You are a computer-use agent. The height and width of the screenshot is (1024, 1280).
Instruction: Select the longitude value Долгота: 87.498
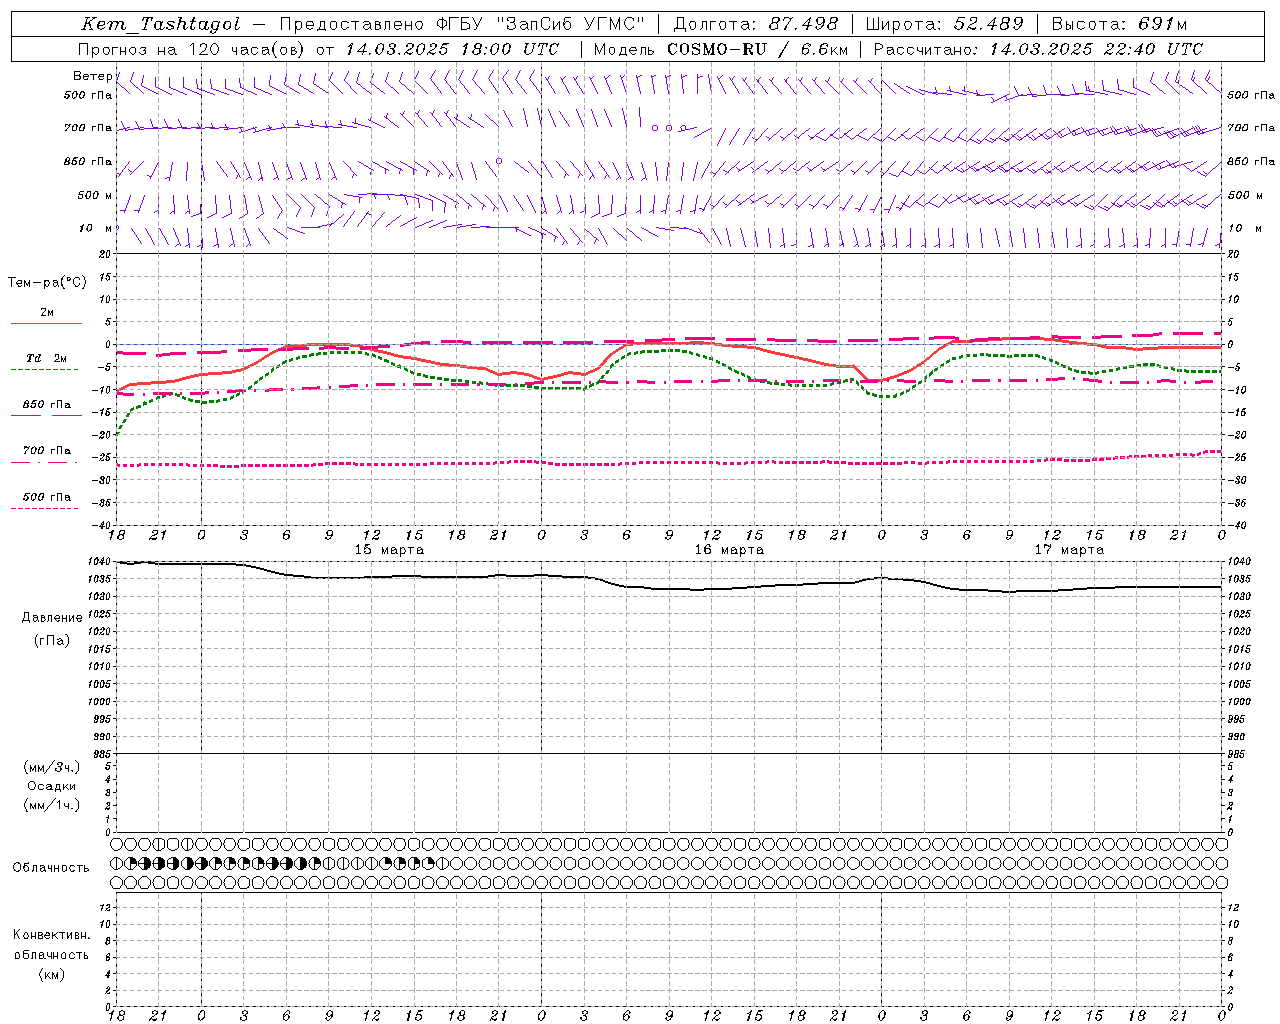[755, 24]
